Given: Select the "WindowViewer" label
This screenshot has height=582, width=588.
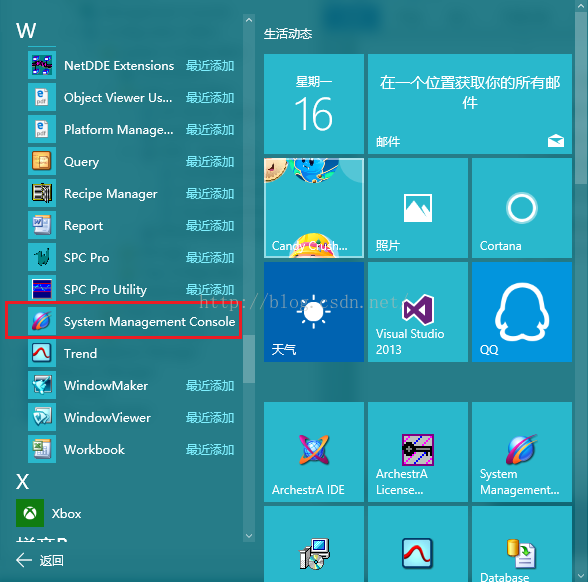Looking at the screenshot, I should click(107, 417).
